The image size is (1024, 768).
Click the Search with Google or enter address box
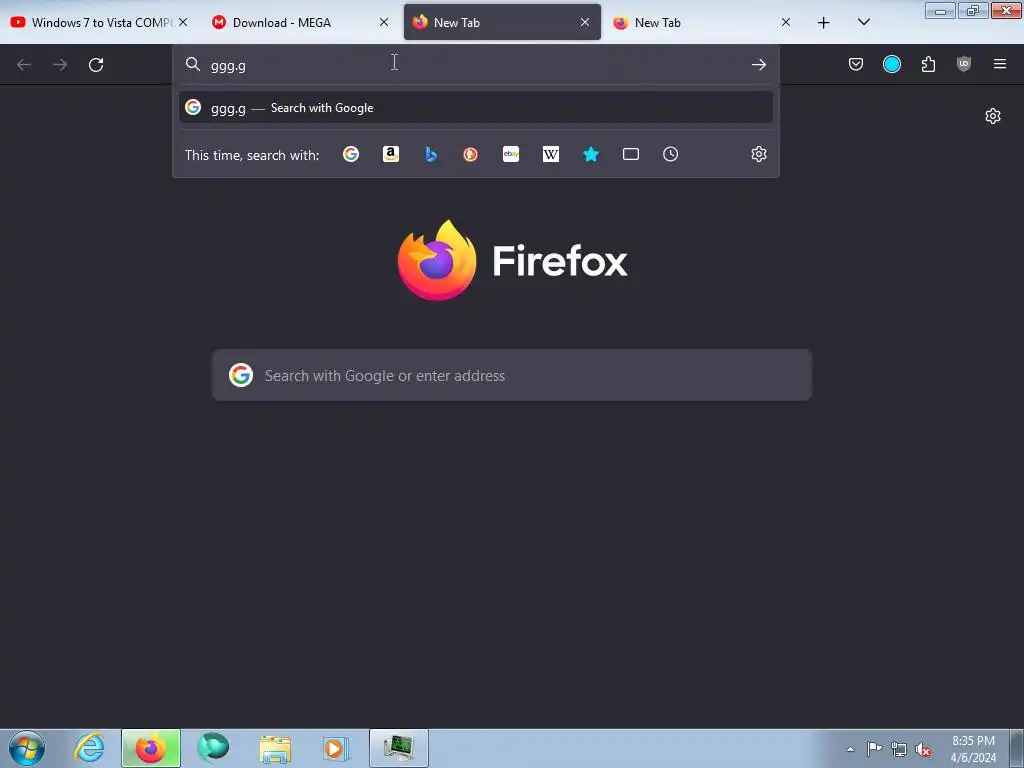512,376
